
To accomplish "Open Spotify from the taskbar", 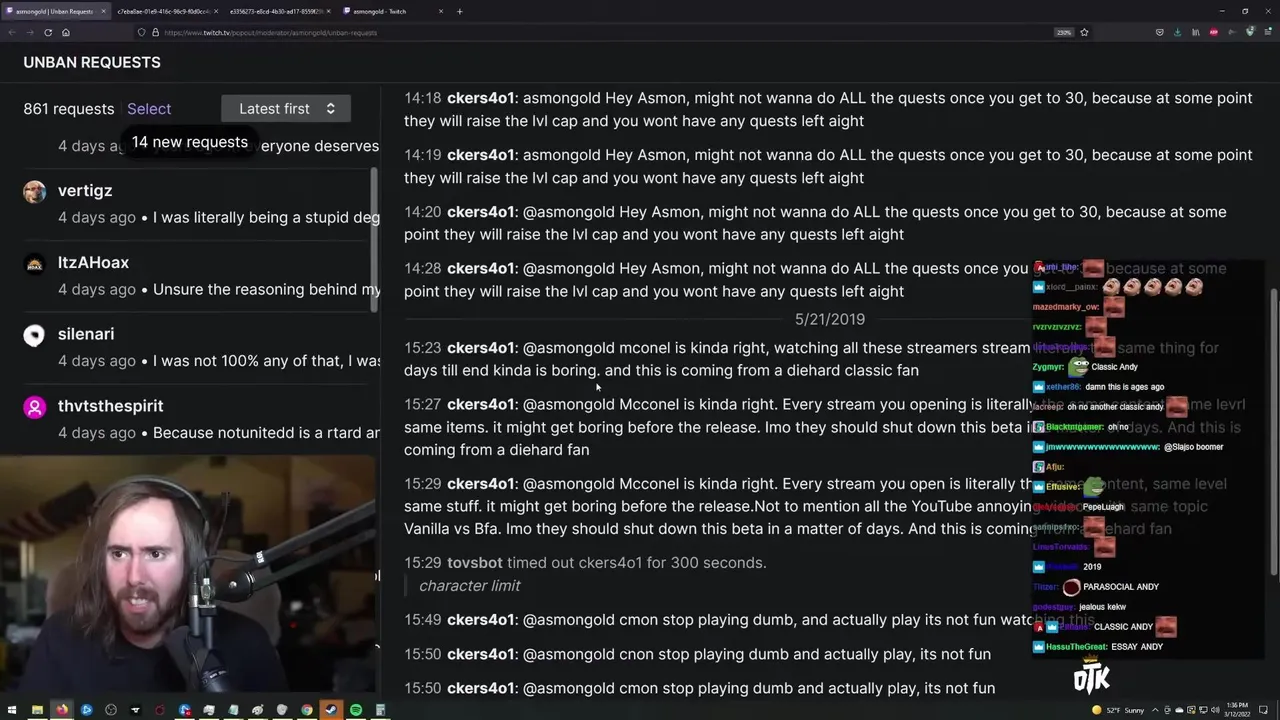I will [x=356, y=710].
